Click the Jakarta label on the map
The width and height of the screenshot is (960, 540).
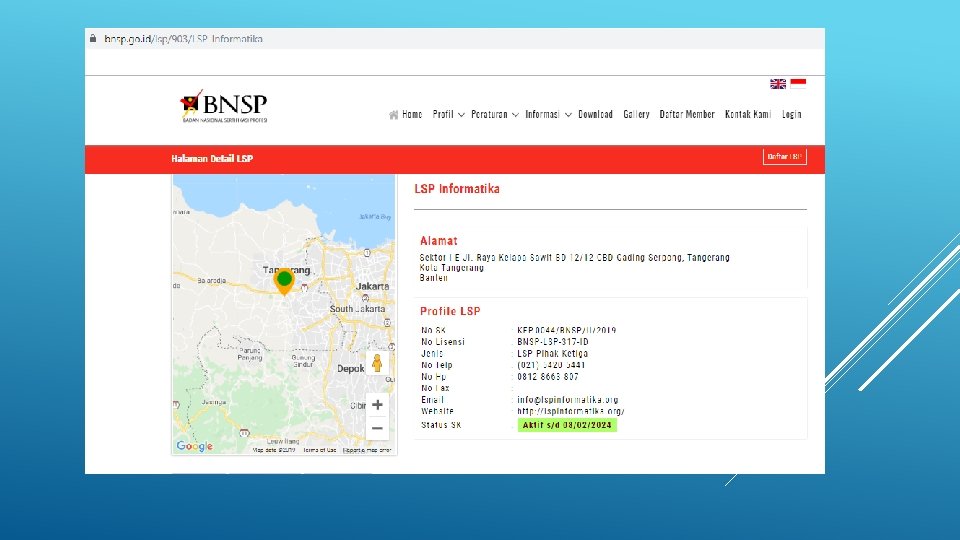click(372, 286)
